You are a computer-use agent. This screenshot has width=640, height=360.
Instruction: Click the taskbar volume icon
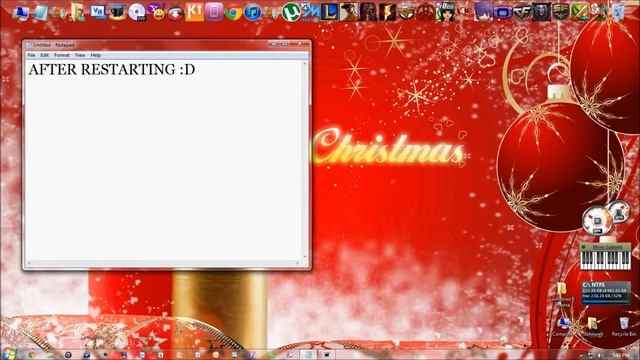[599, 356]
